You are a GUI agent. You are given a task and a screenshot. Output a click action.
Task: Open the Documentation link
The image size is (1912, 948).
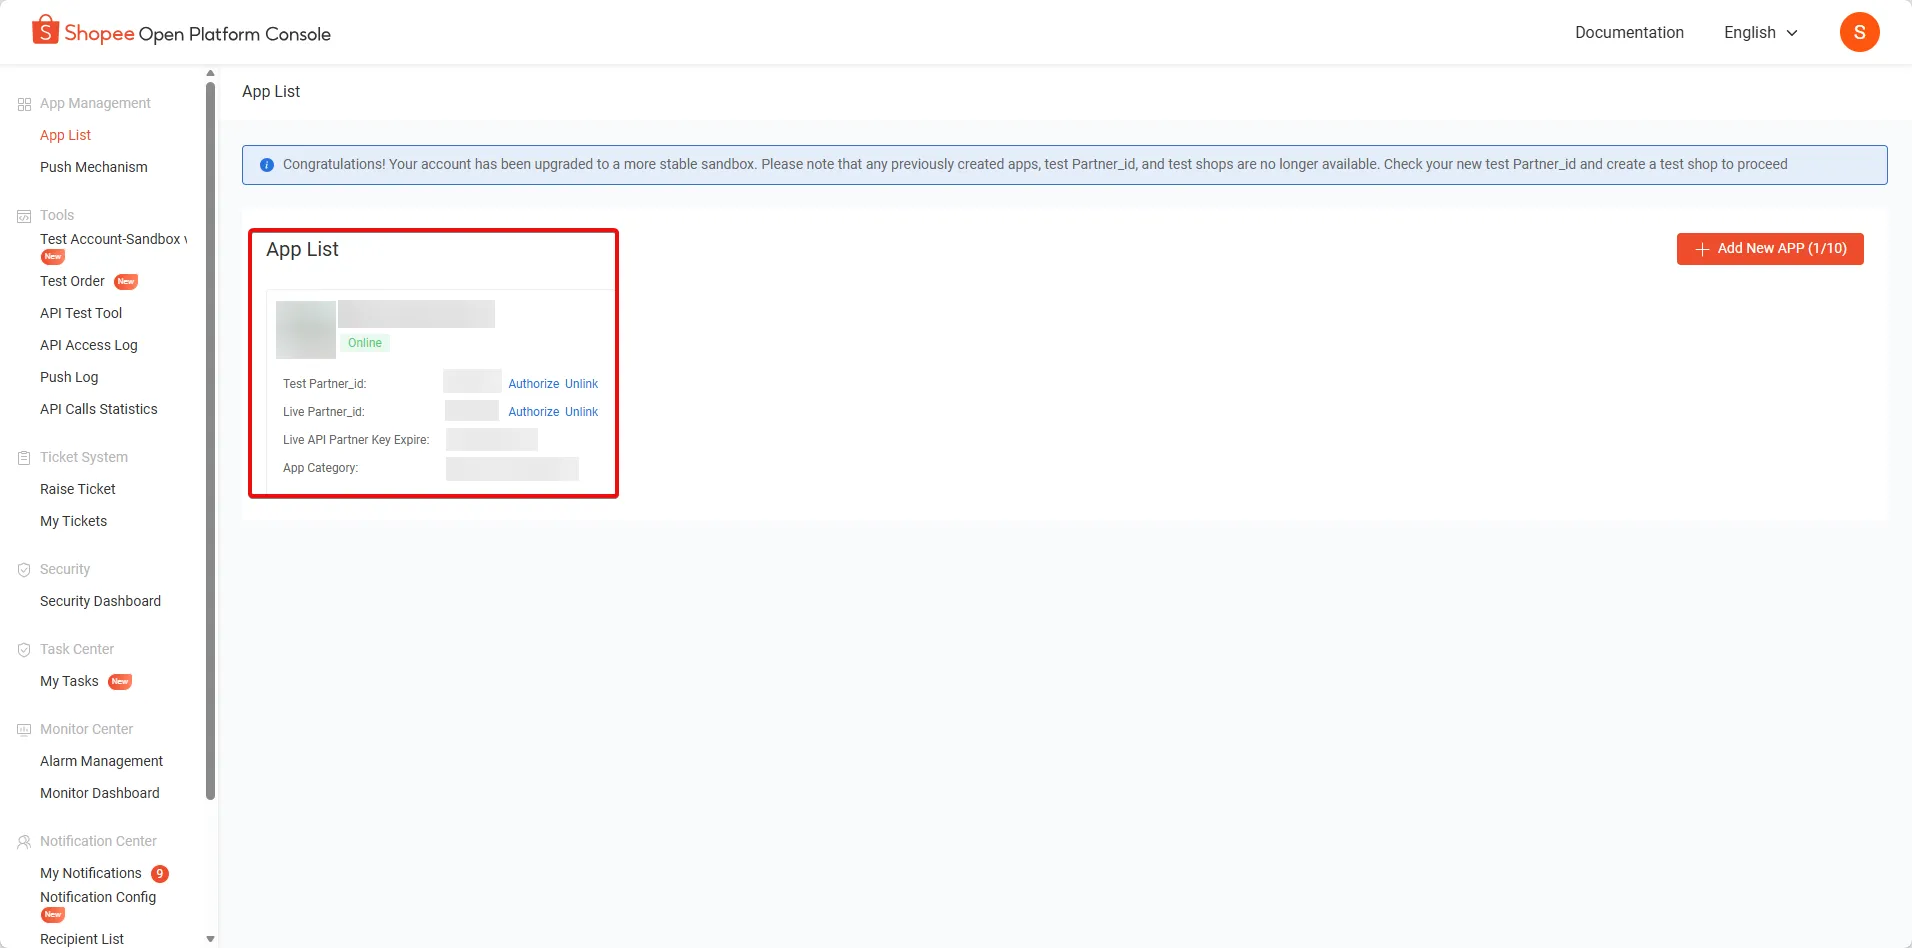[1629, 33]
